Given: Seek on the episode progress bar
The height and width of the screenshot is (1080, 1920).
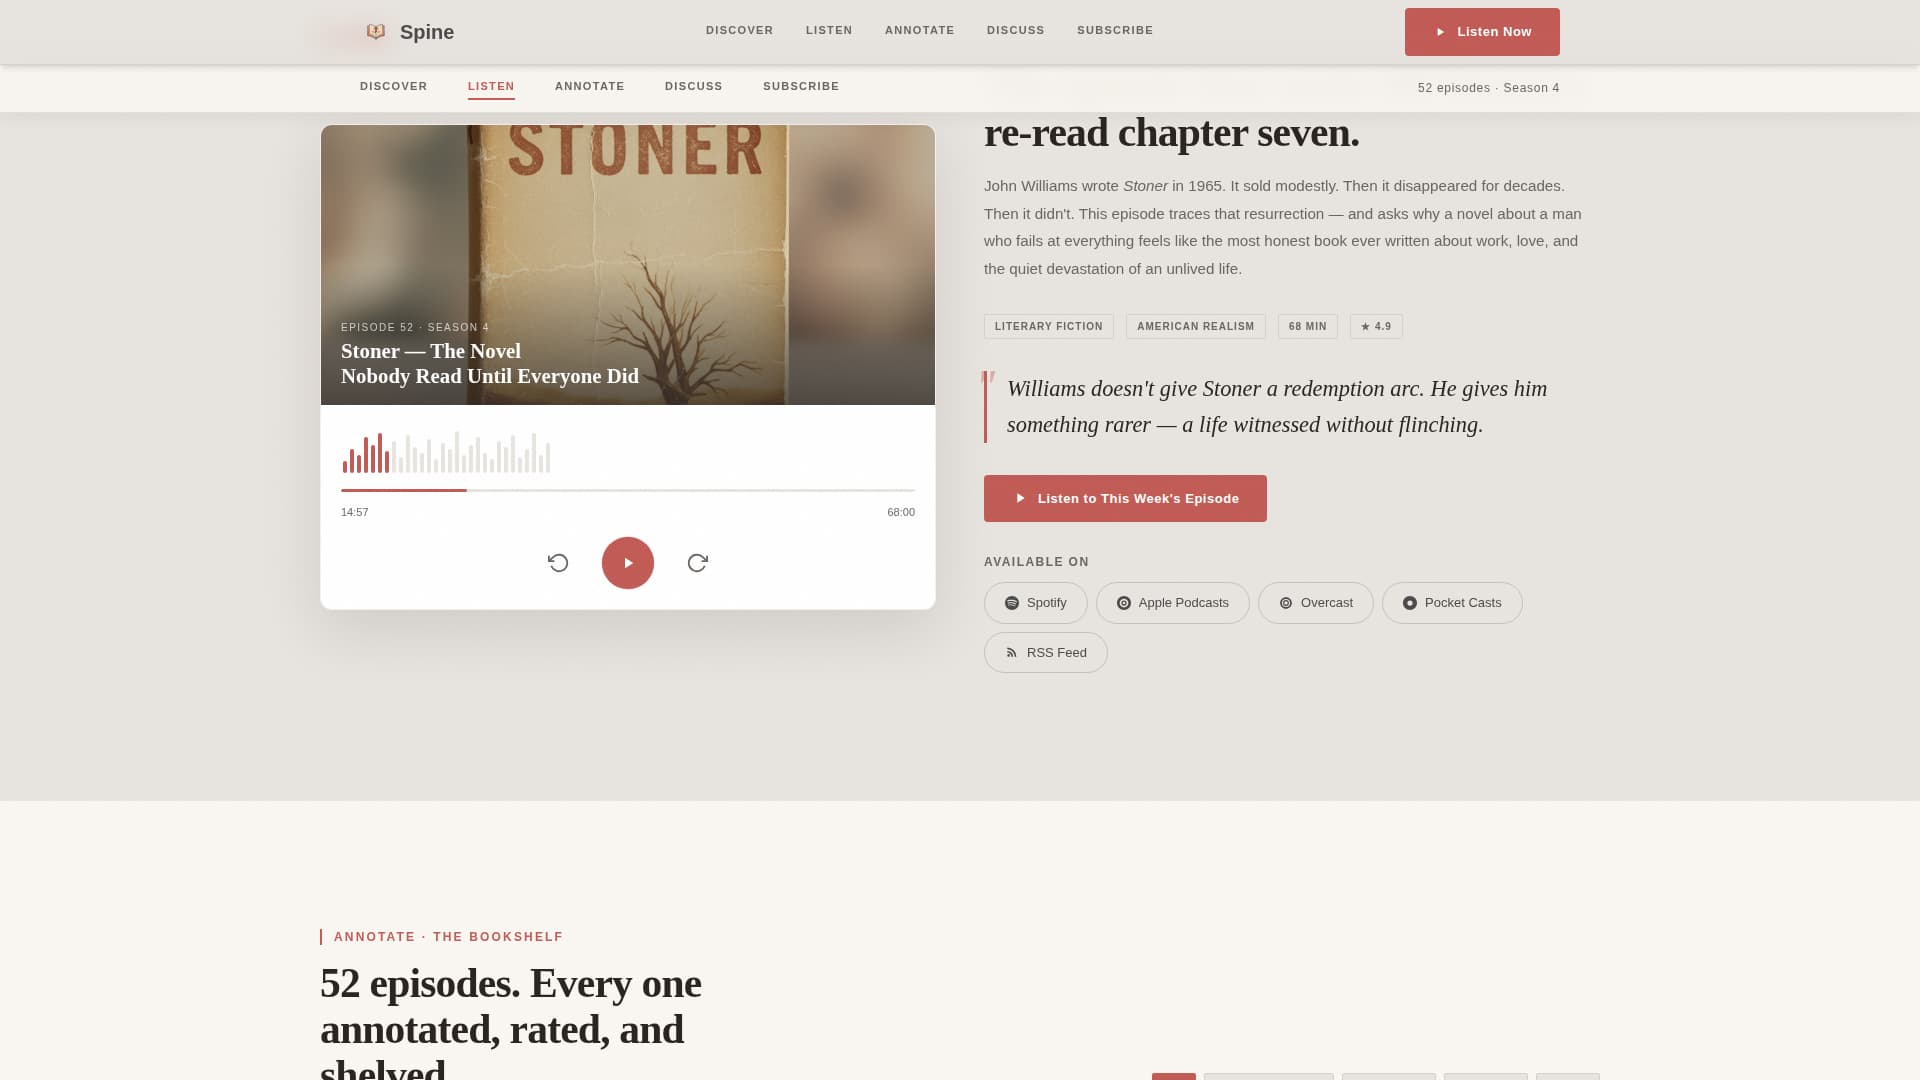Looking at the screenshot, I should click(x=628, y=490).
